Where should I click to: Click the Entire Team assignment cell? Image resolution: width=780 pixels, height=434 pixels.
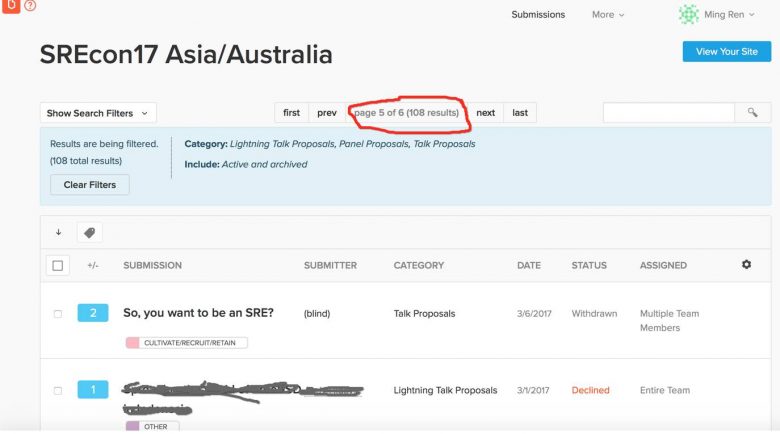665,390
